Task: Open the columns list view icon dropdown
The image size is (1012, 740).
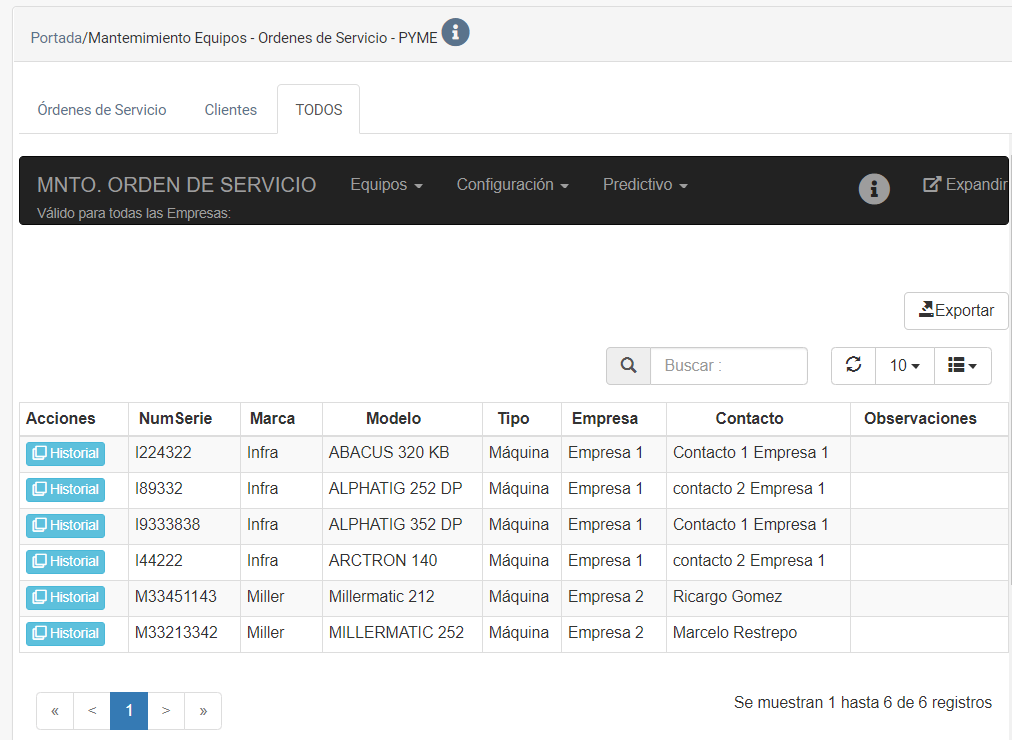Action: coord(962,366)
